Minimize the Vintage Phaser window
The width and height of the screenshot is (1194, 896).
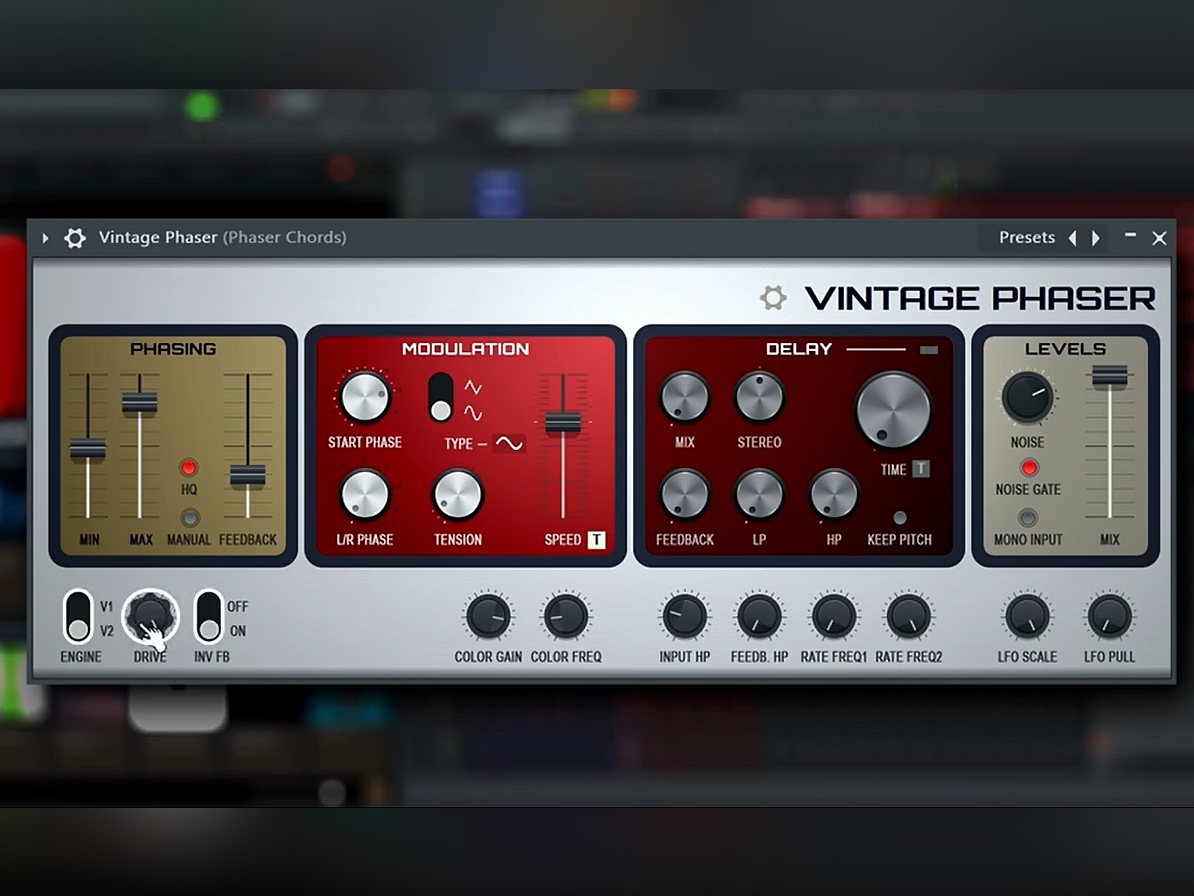click(1130, 236)
